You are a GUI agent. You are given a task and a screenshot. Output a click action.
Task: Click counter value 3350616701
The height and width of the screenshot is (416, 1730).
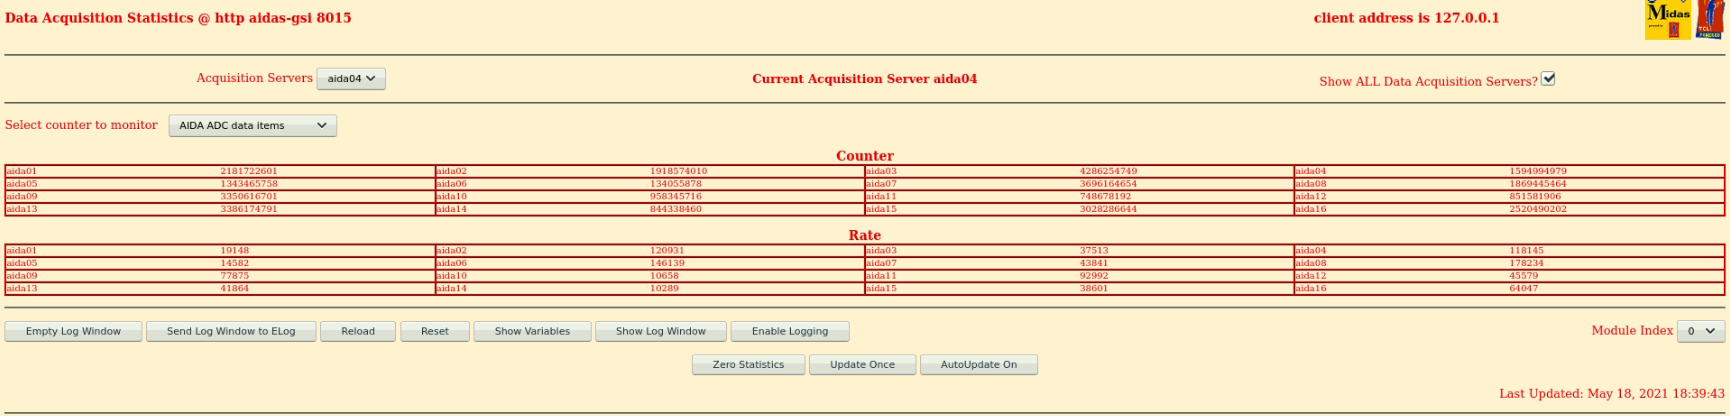pyautogui.click(x=249, y=197)
